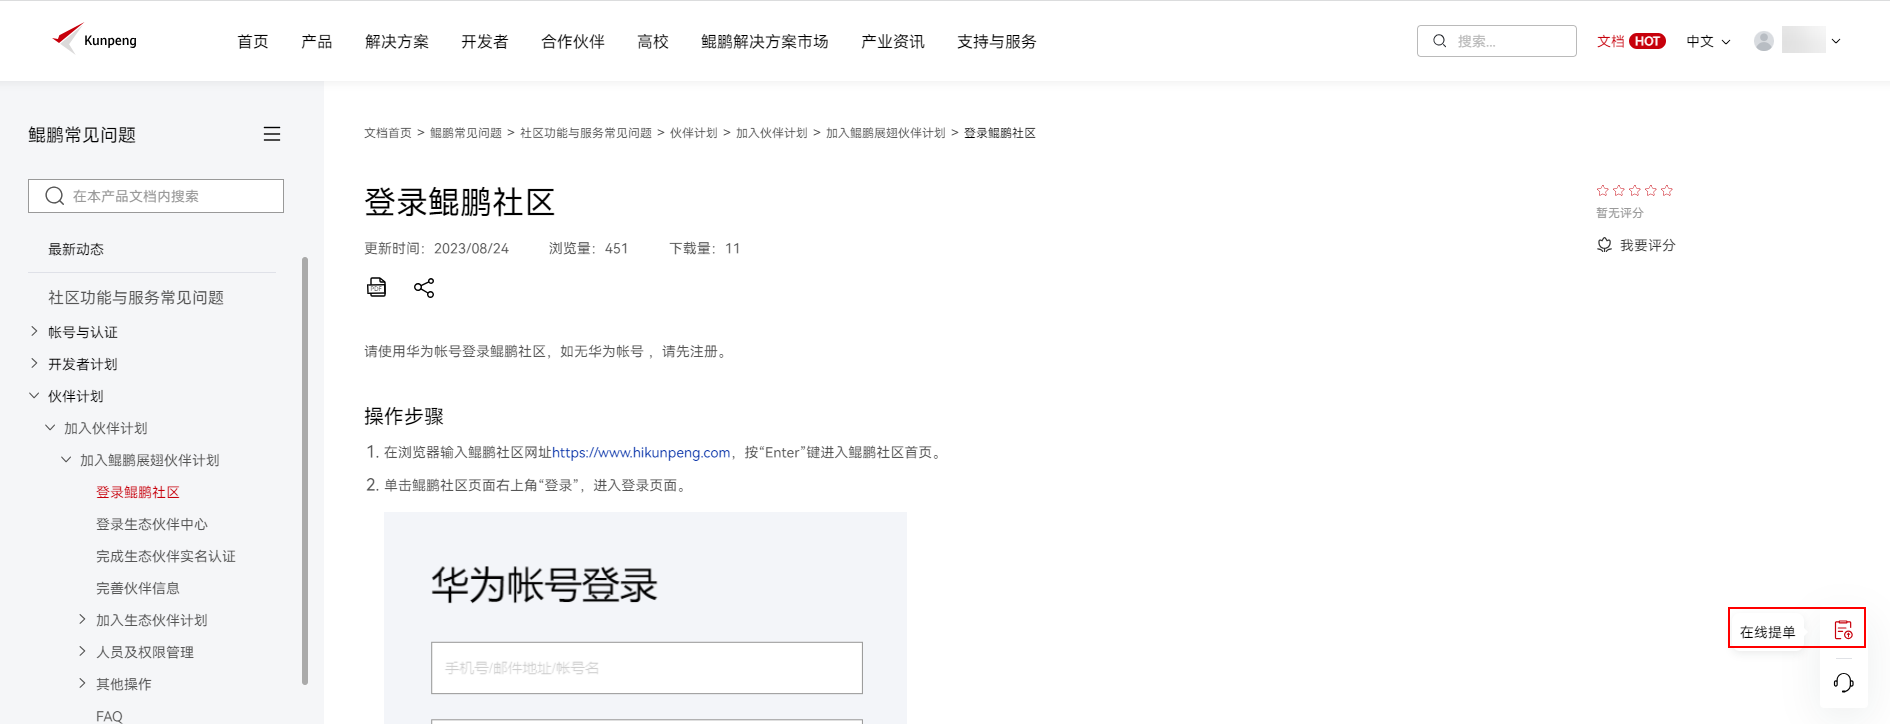Viewport: 1890px width, 724px height.
Task: Click the badge icon beside 我要评分
Action: coord(1604,245)
